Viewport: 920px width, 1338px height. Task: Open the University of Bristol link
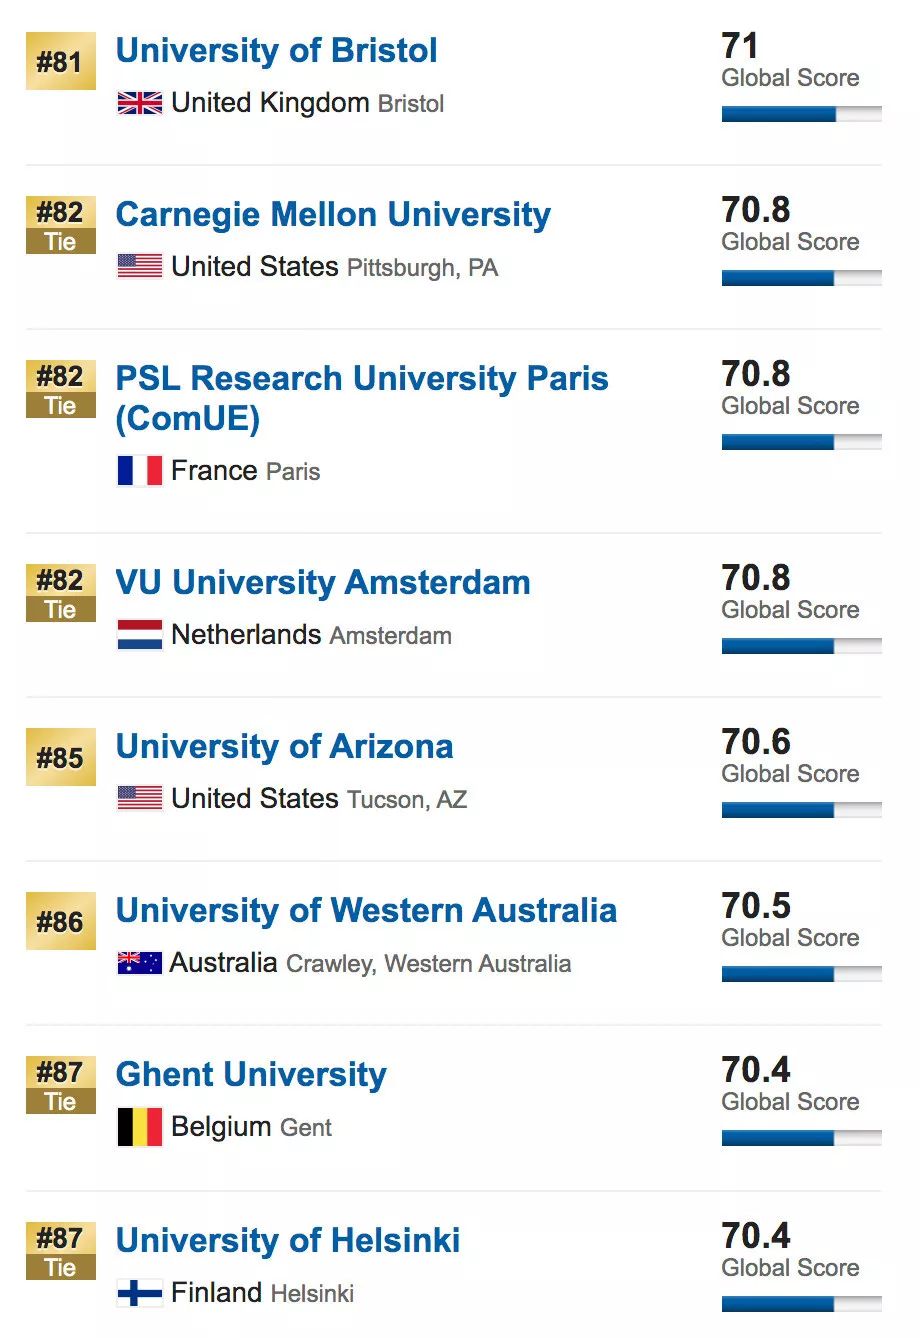click(277, 51)
